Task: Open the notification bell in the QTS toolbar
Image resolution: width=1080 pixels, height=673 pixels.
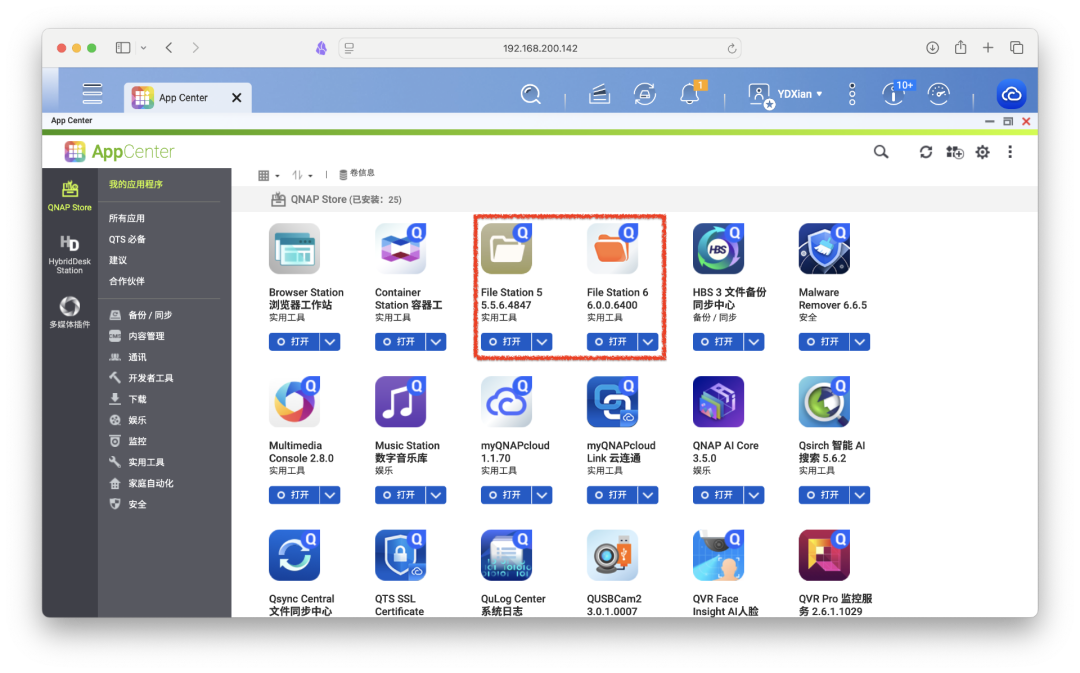Action: click(x=690, y=93)
